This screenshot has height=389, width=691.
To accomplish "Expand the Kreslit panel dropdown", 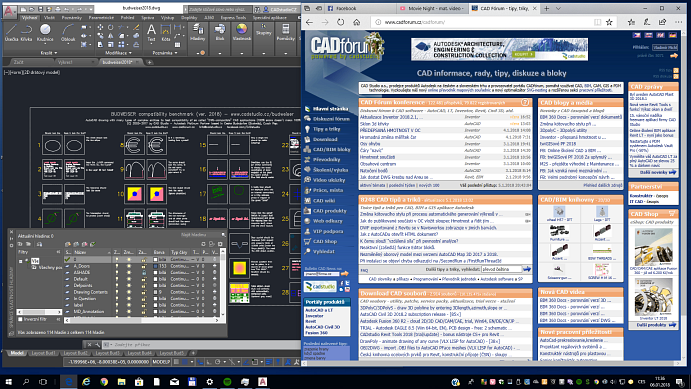I will 49,53.
